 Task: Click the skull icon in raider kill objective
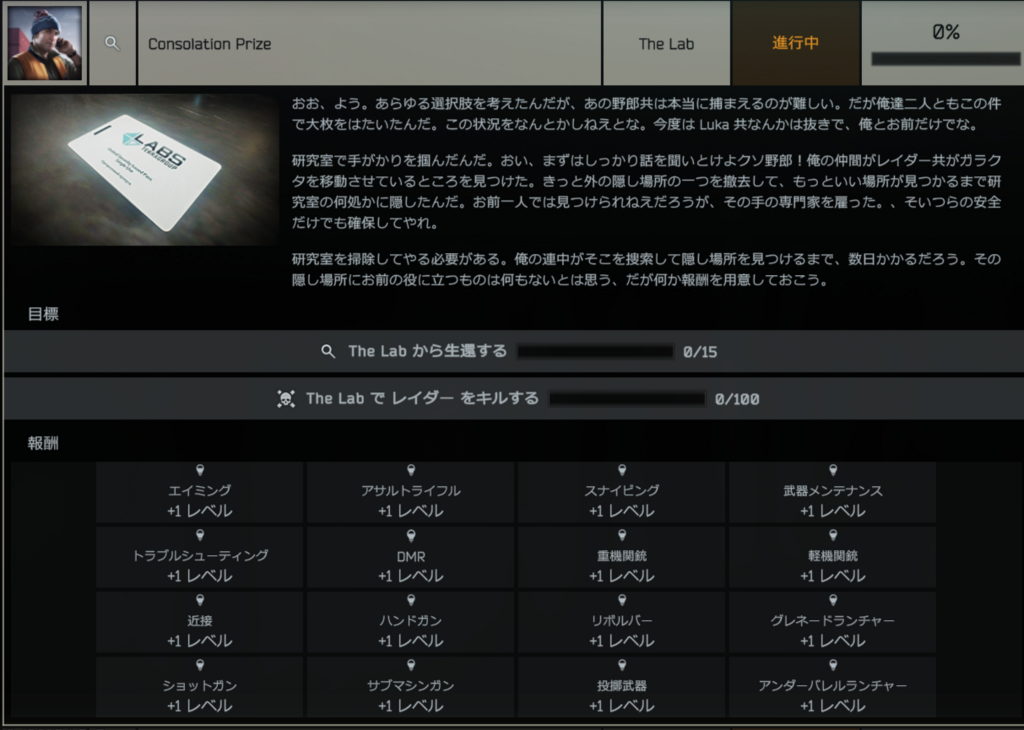286,399
